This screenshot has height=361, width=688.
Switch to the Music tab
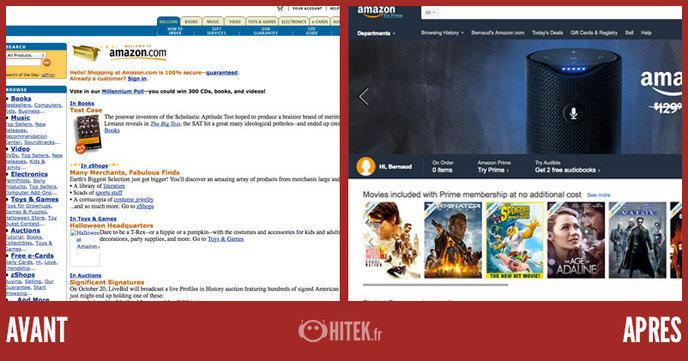[213, 21]
